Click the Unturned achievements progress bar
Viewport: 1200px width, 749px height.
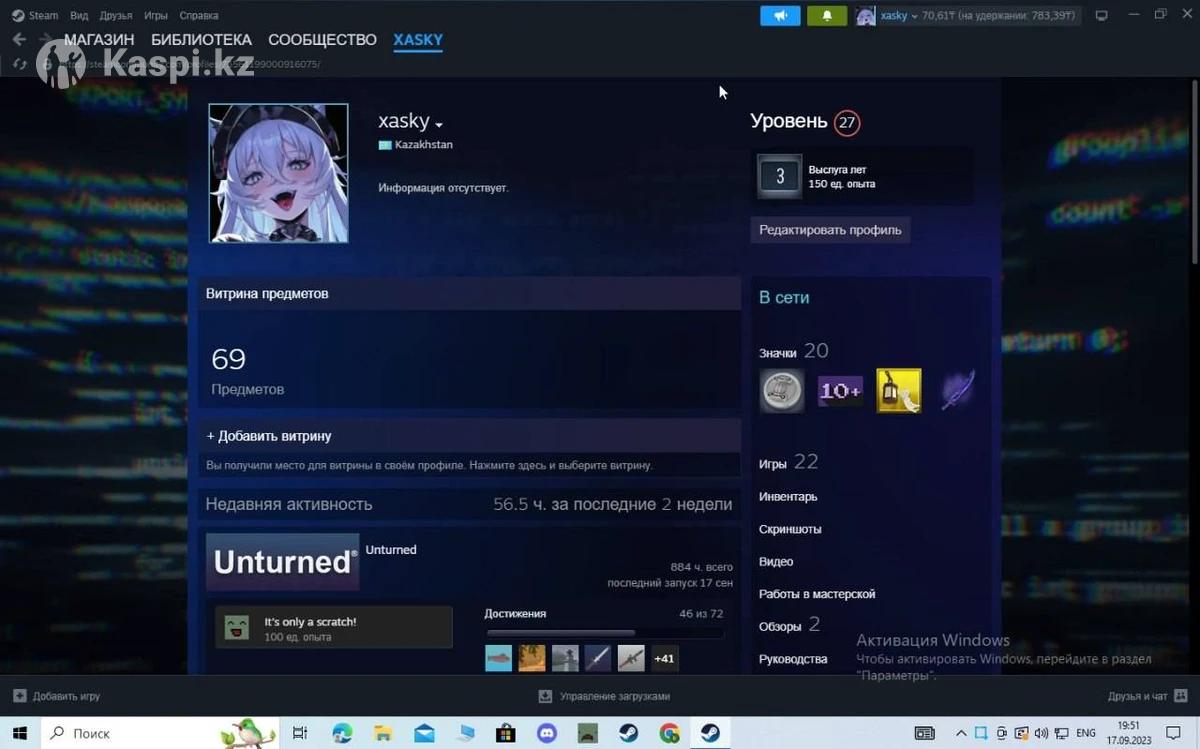coord(604,633)
